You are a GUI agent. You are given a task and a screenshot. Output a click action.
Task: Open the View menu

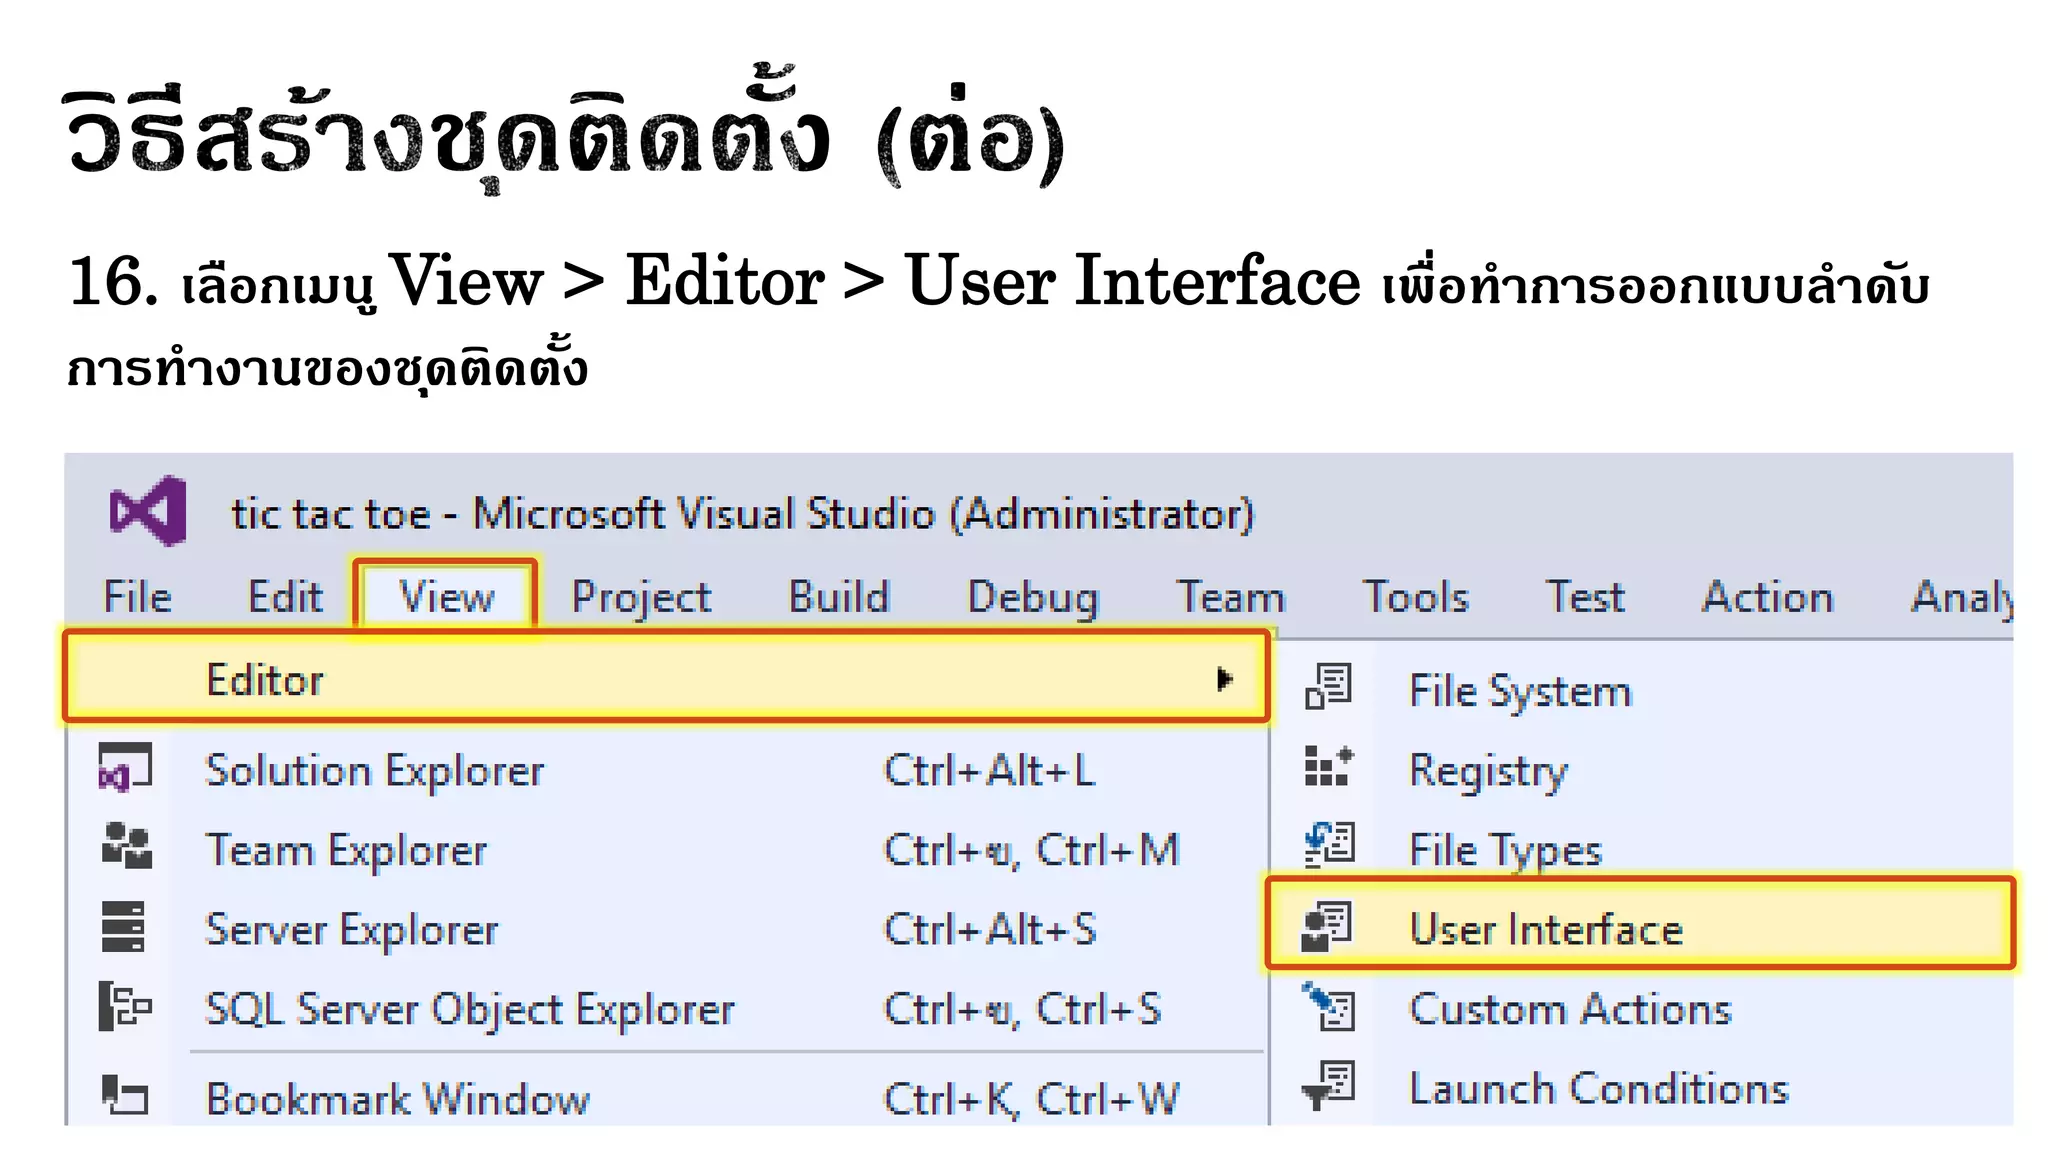coord(446,597)
